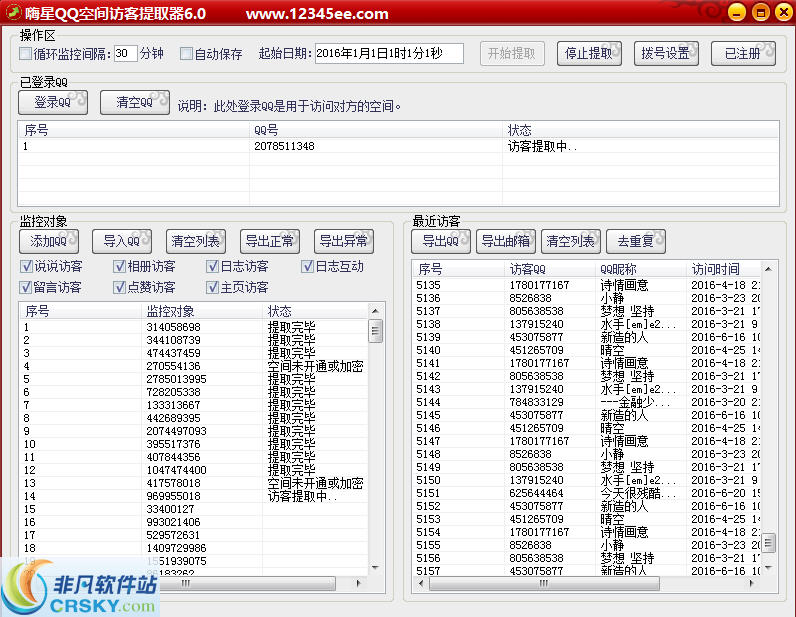Minimize the window with the gold button
Viewport: 796px width, 617px height.
click(x=737, y=12)
